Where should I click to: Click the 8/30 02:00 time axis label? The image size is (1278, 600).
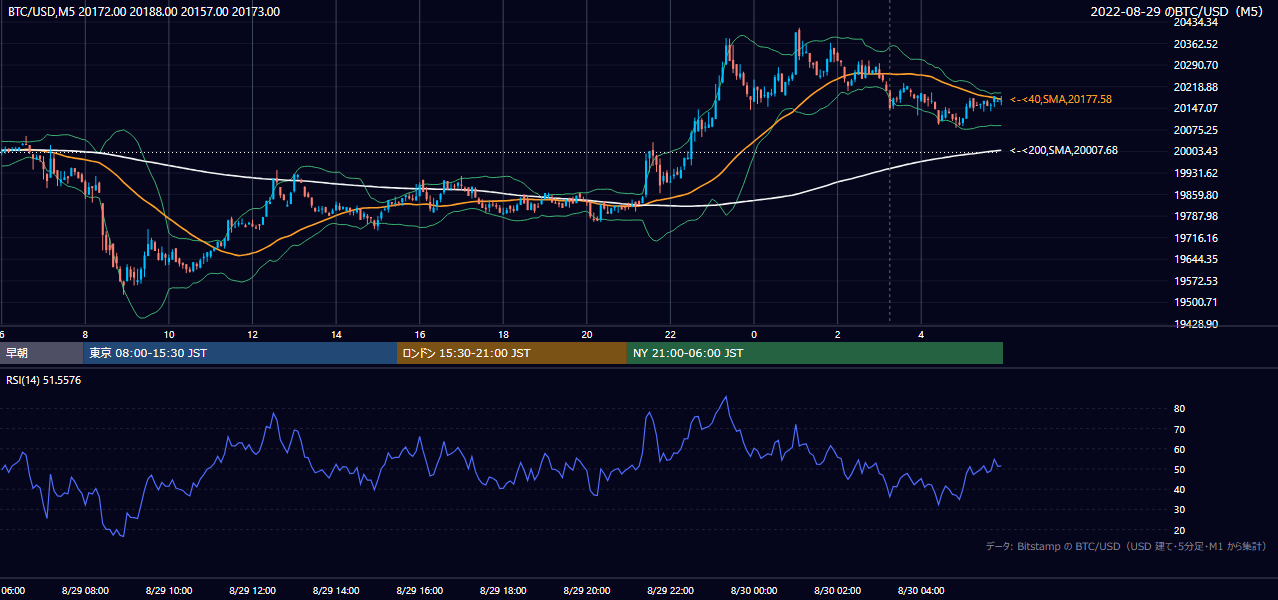837,591
